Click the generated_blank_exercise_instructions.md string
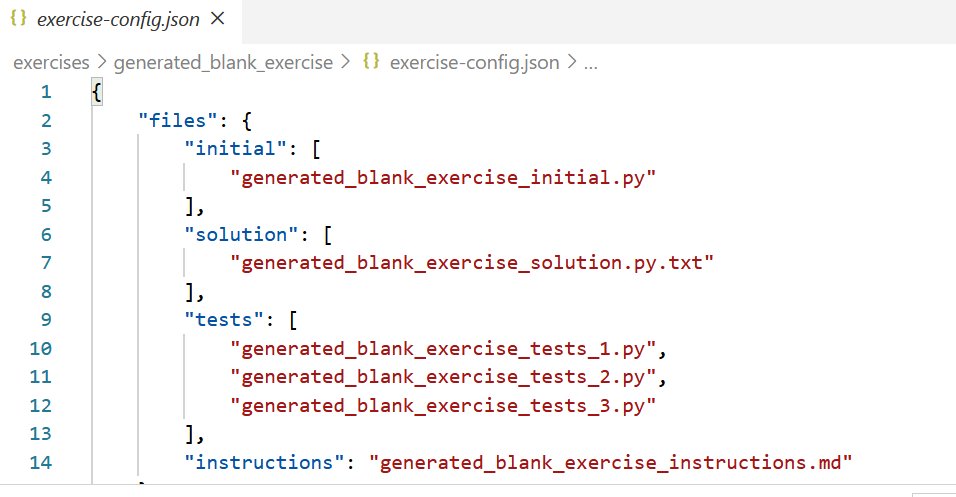The image size is (956, 497). point(609,462)
